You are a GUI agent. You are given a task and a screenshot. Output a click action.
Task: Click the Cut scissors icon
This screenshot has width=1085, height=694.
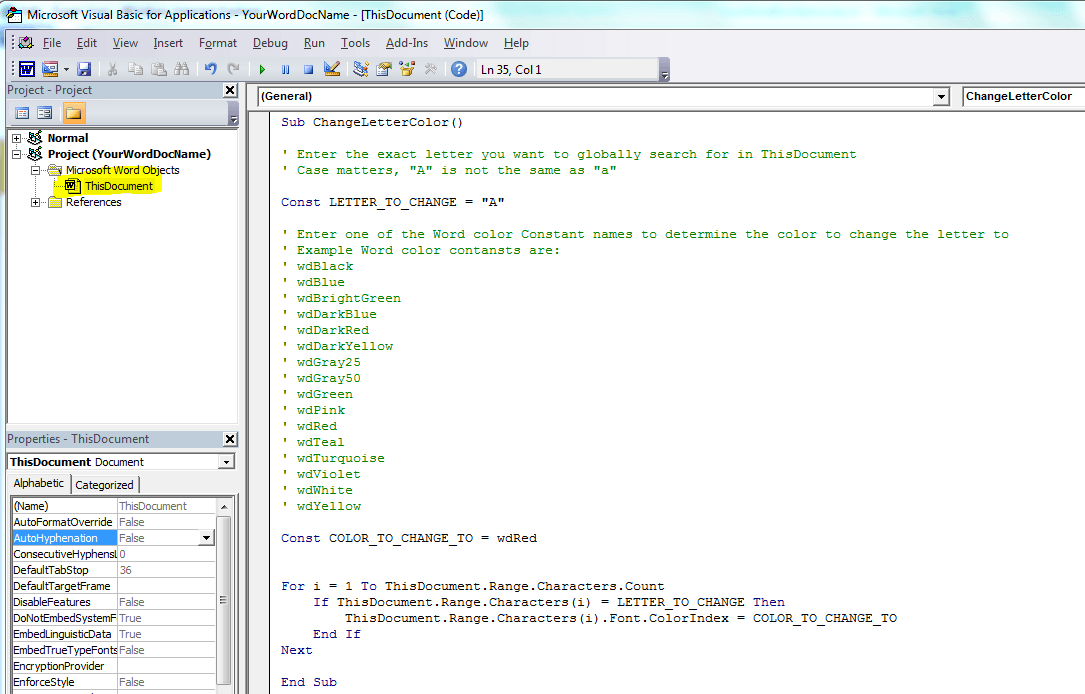[x=112, y=69]
